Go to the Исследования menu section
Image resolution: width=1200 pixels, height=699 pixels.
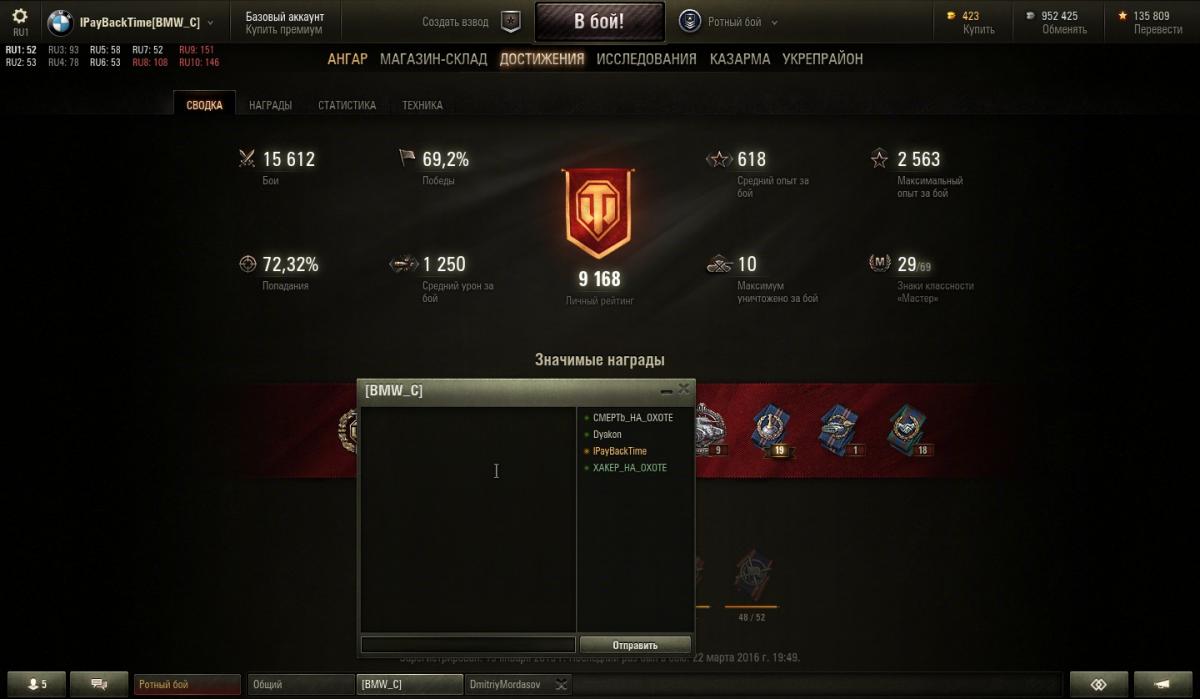click(x=646, y=59)
